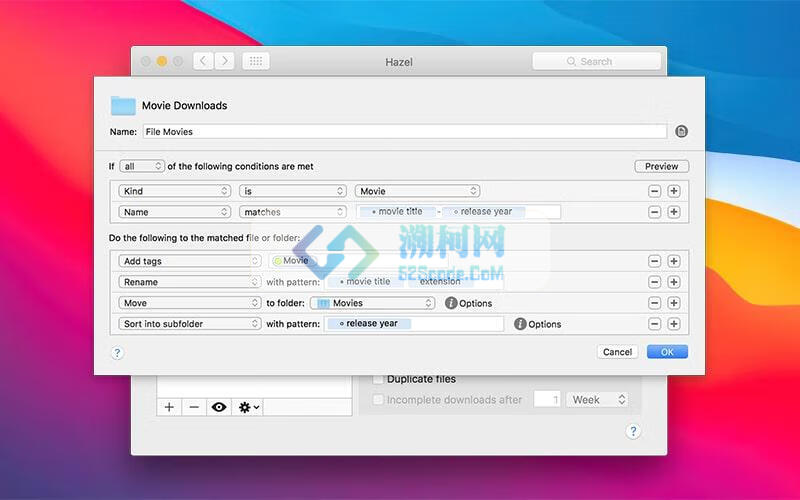Open the 'is' operator dropdown
This screenshot has height=500, width=800.
[293, 191]
